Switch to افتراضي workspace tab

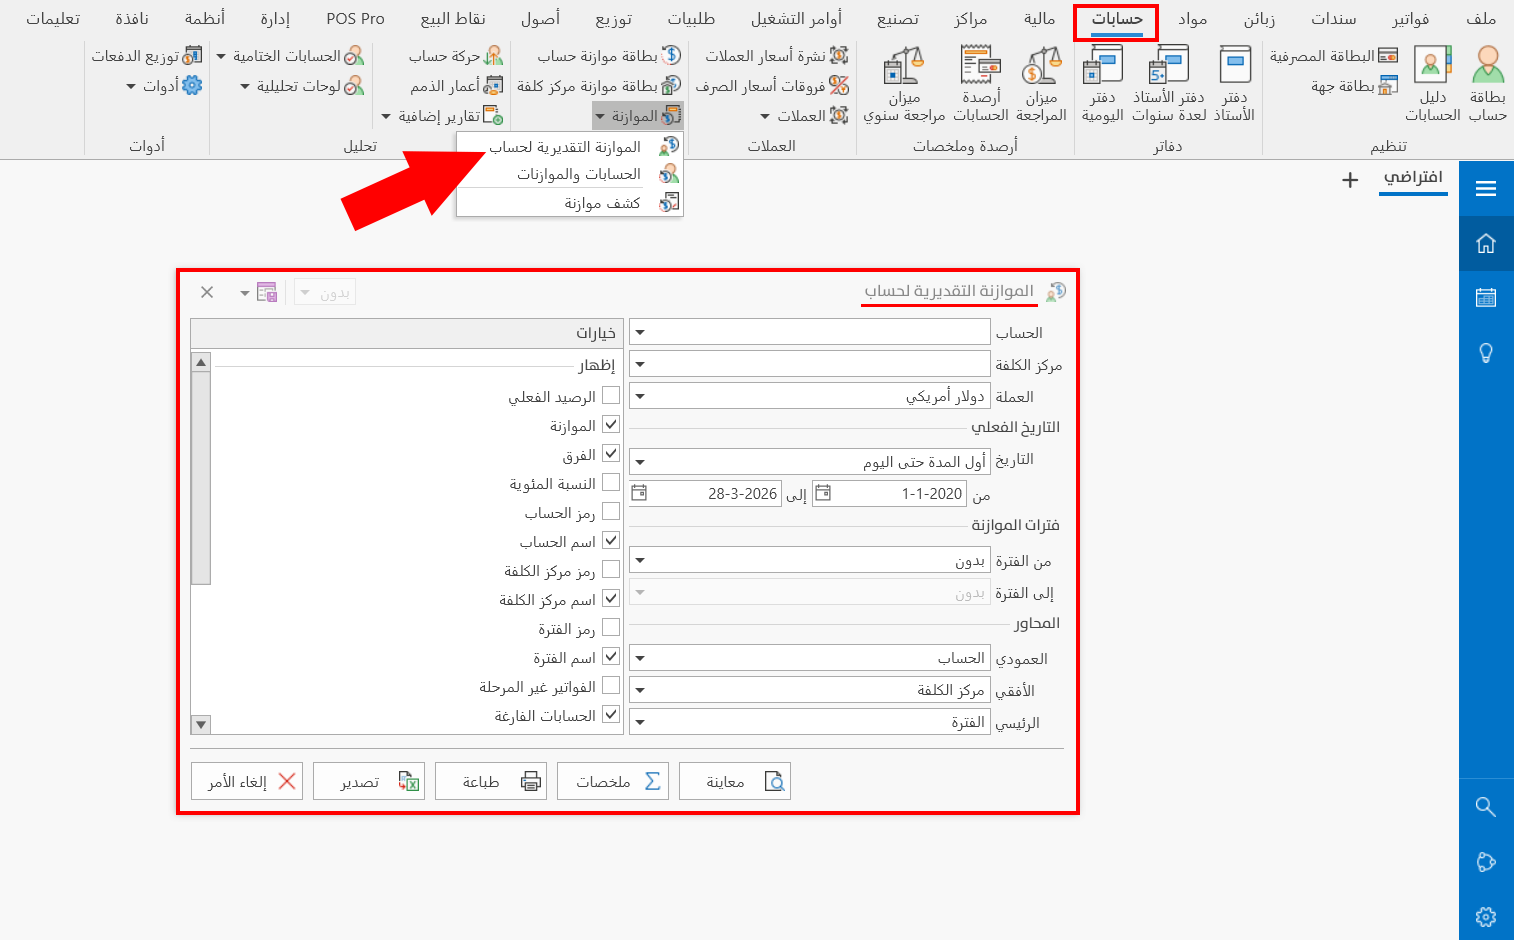coord(1413,177)
